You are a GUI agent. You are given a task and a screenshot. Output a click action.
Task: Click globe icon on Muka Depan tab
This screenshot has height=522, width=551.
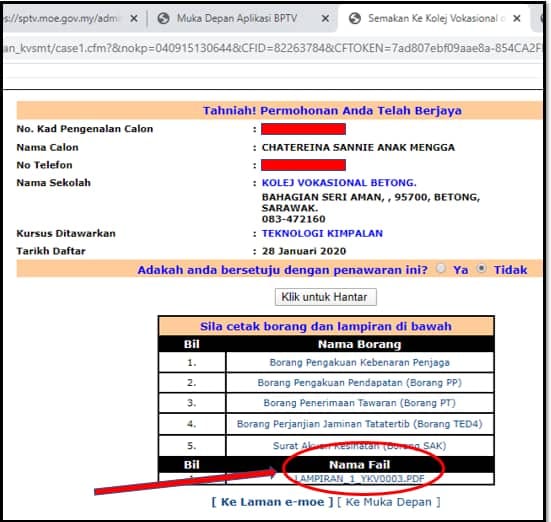click(163, 18)
